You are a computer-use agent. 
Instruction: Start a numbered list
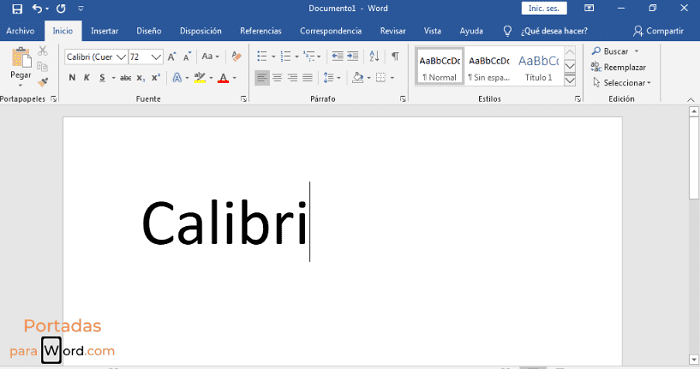click(285, 56)
